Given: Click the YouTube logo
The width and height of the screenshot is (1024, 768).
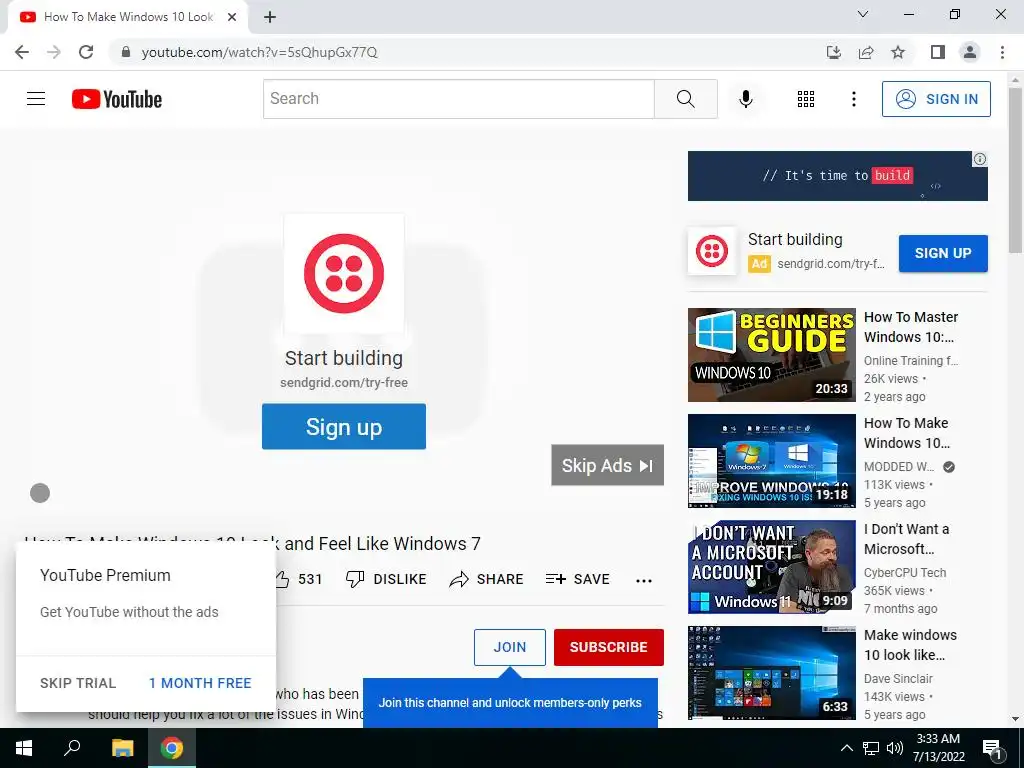Looking at the screenshot, I should point(117,99).
